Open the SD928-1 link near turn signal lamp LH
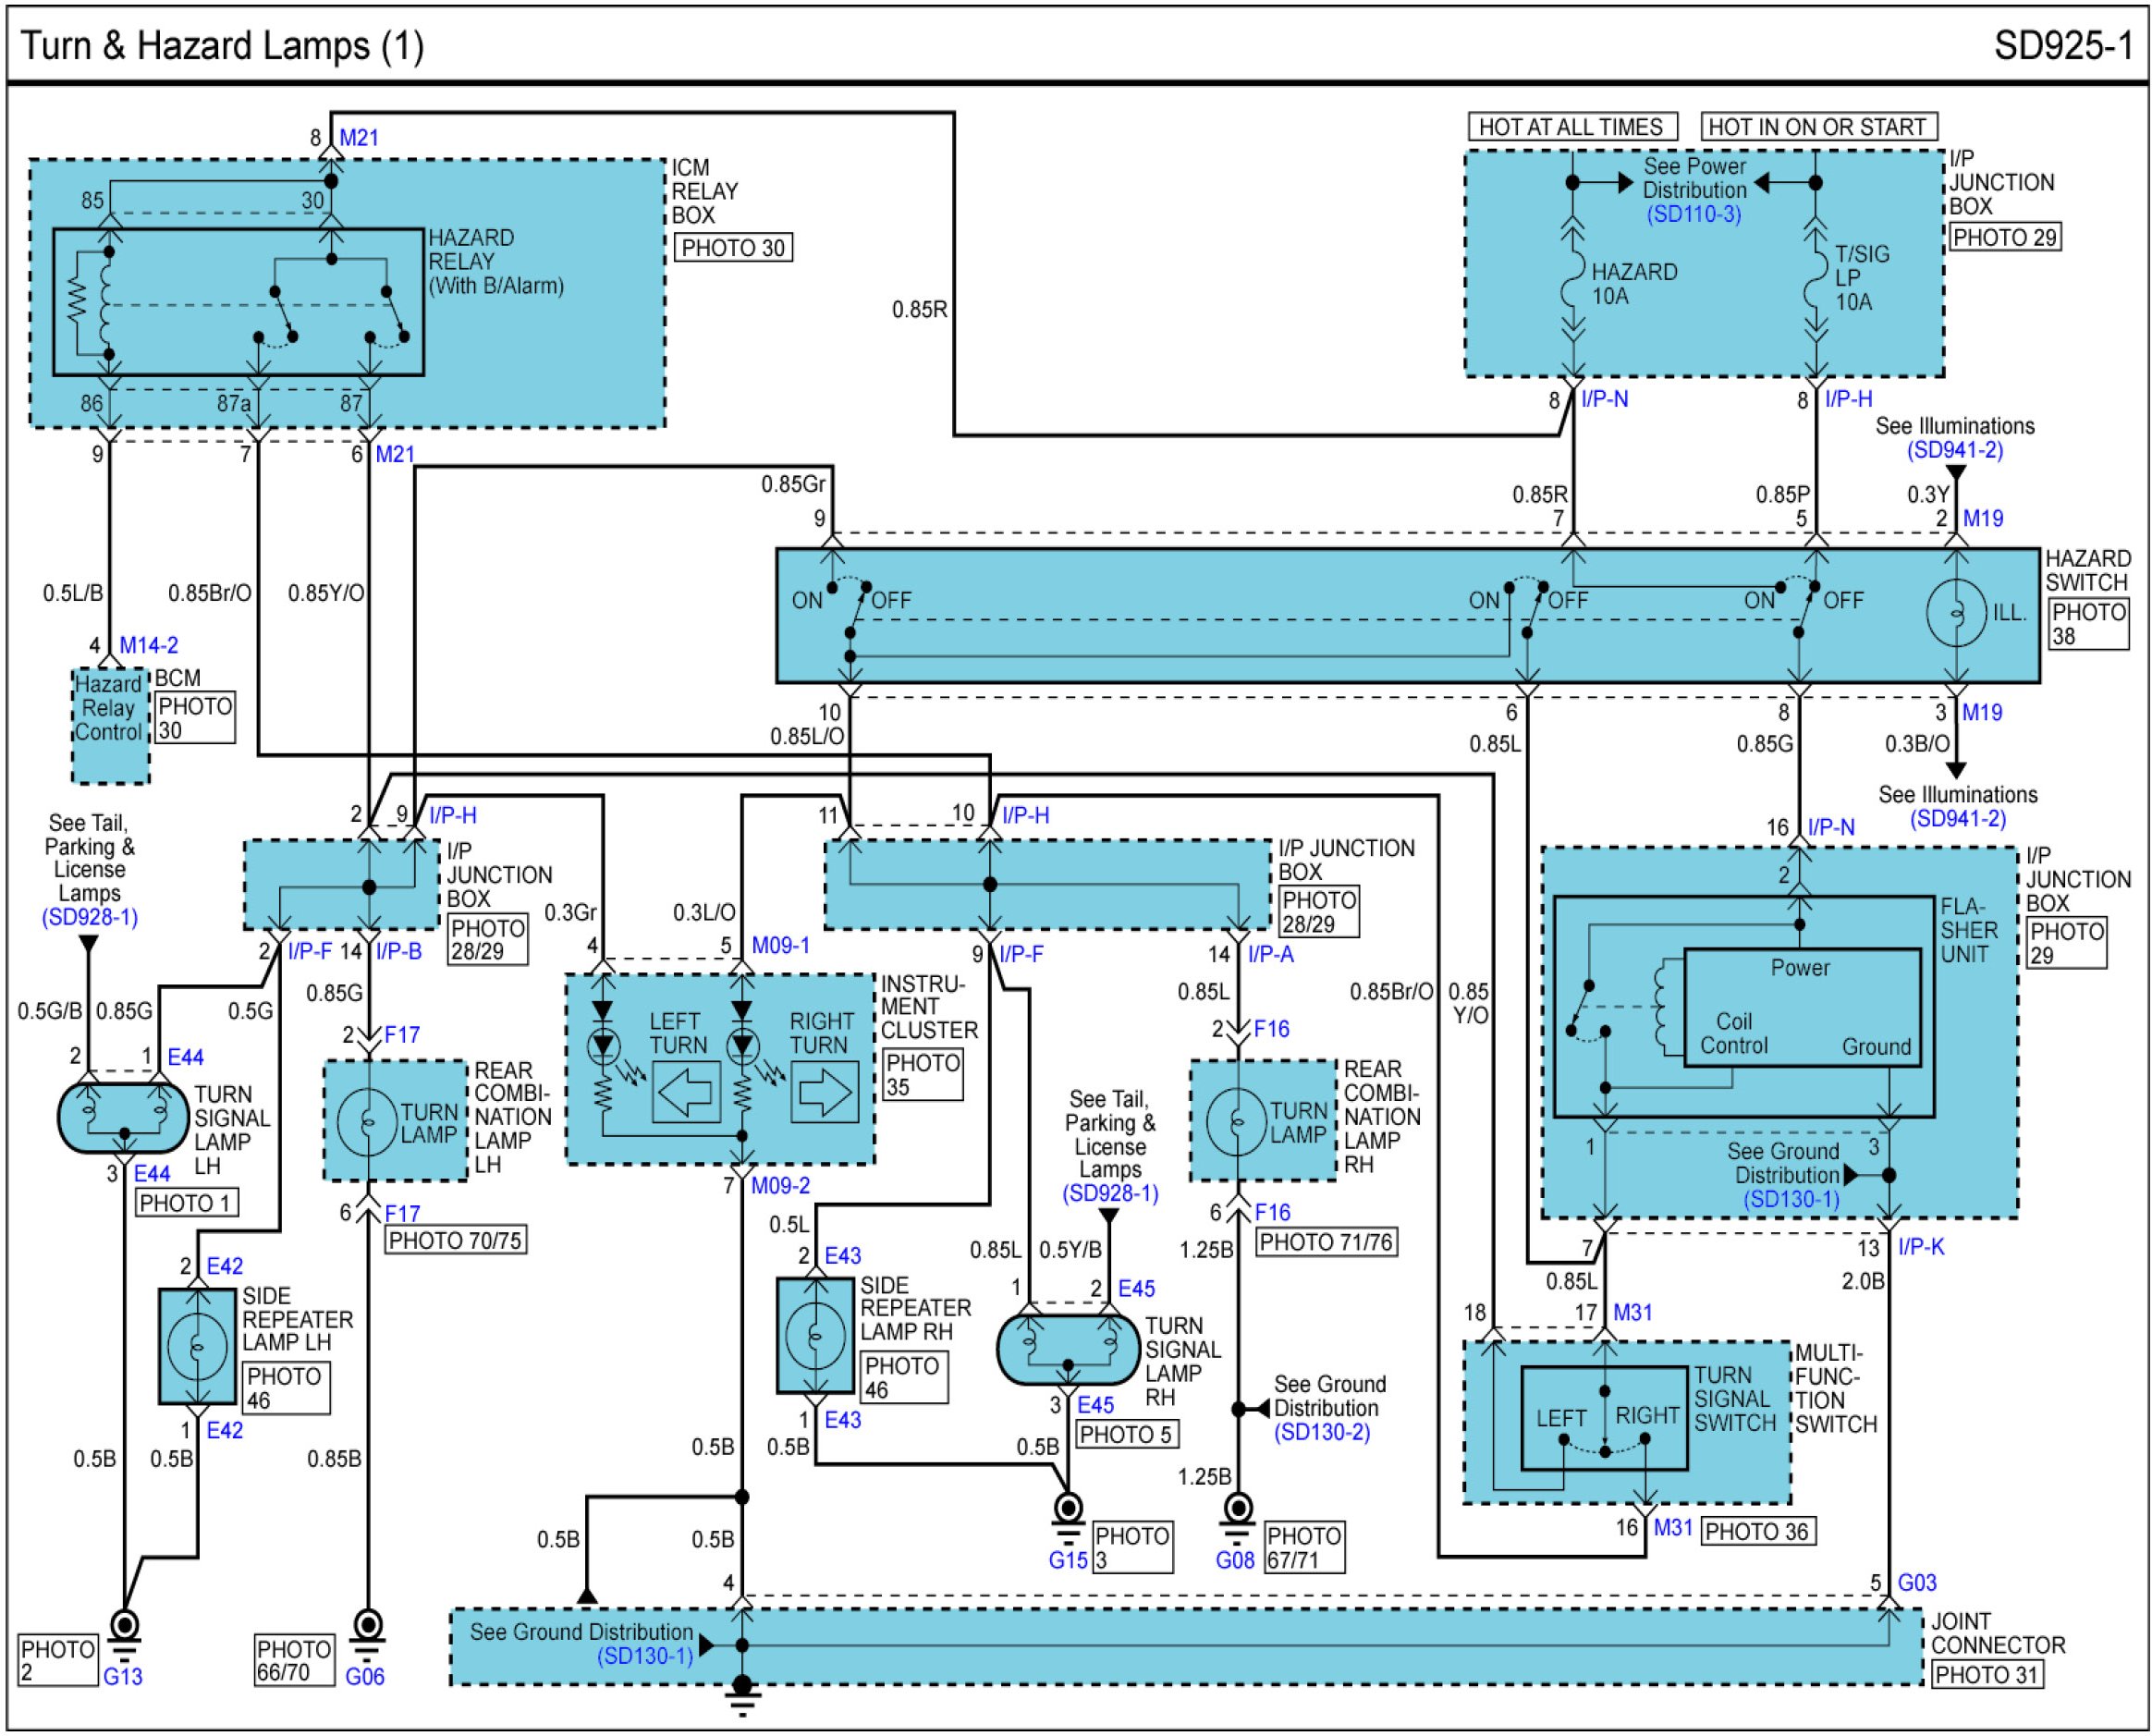 click(89, 917)
